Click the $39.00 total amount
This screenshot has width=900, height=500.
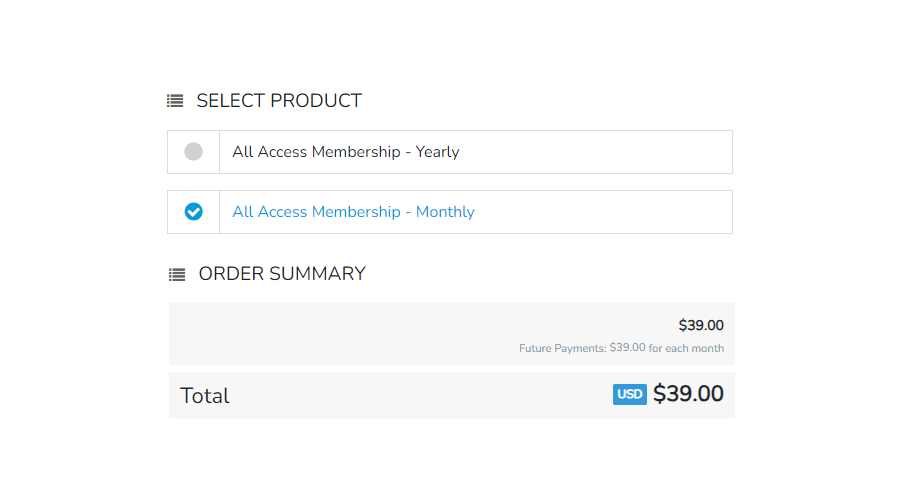pyautogui.click(x=688, y=394)
